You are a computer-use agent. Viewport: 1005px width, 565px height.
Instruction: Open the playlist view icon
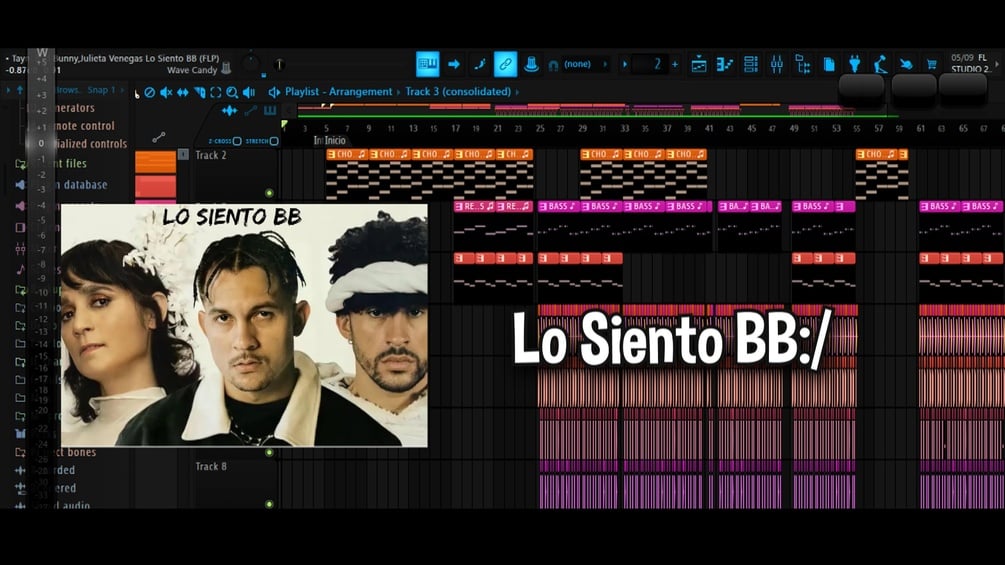click(699, 64)
